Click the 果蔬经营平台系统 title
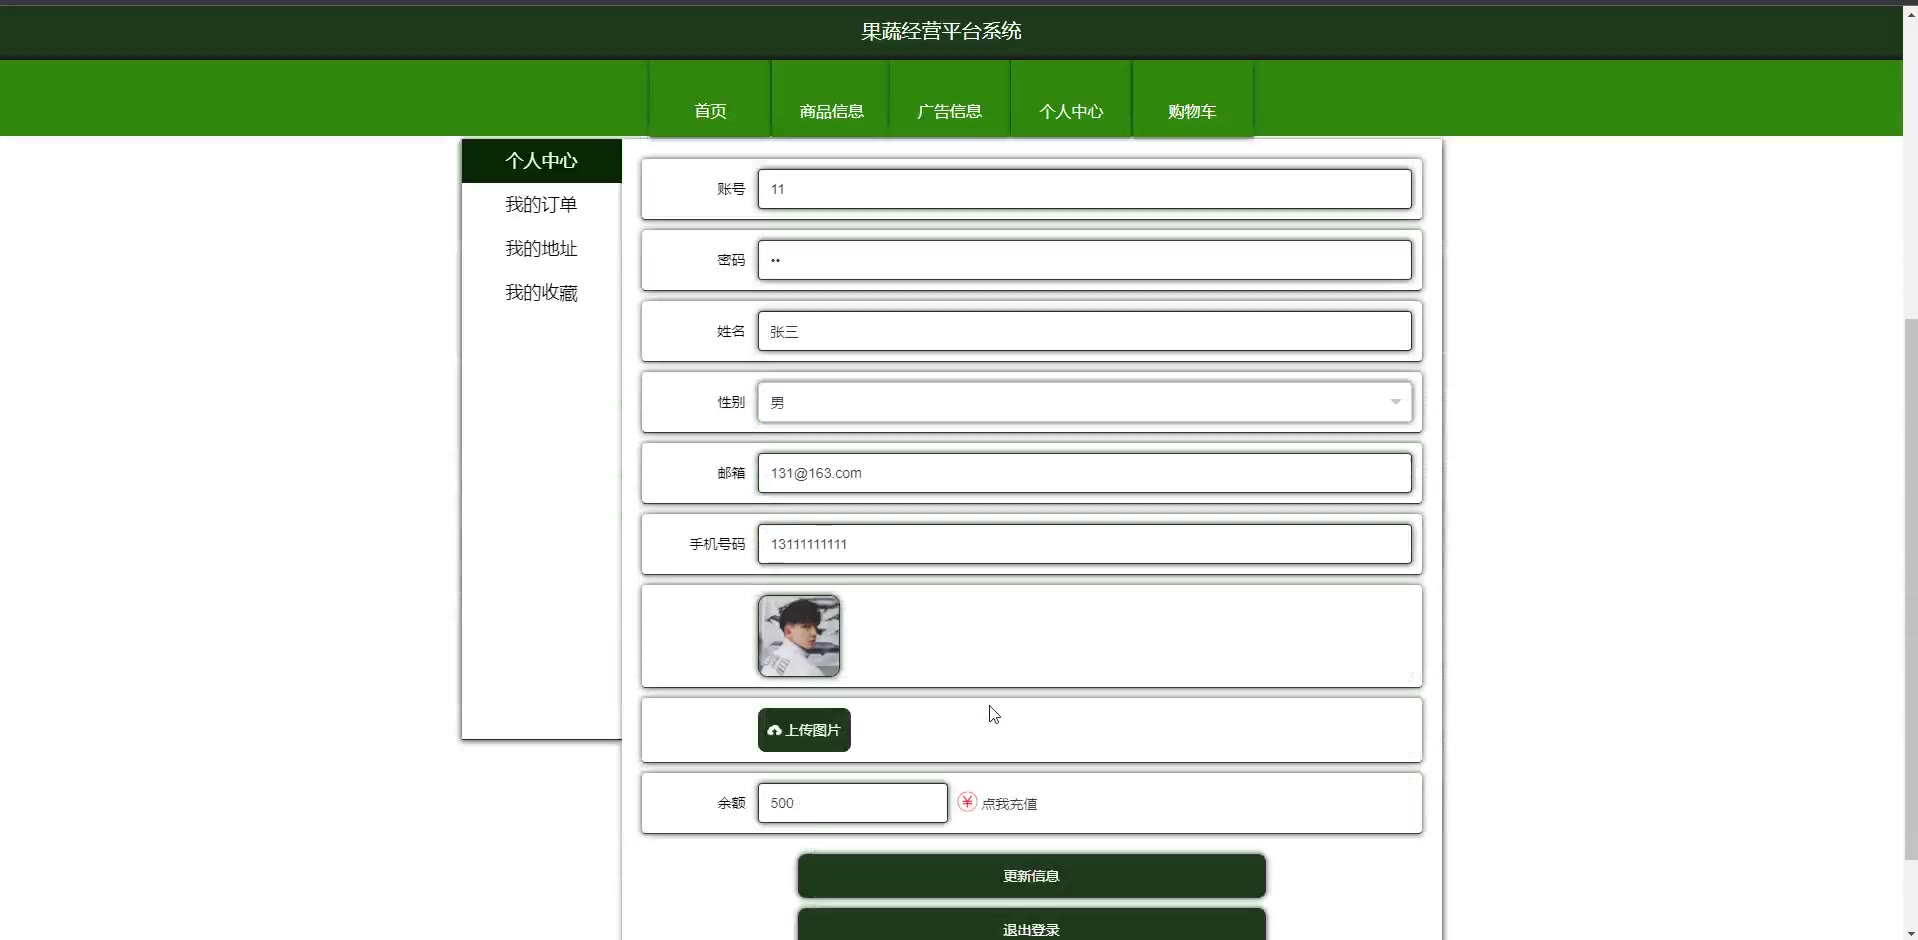Viewport: 1918px width, 940px height. coord(941,31)
